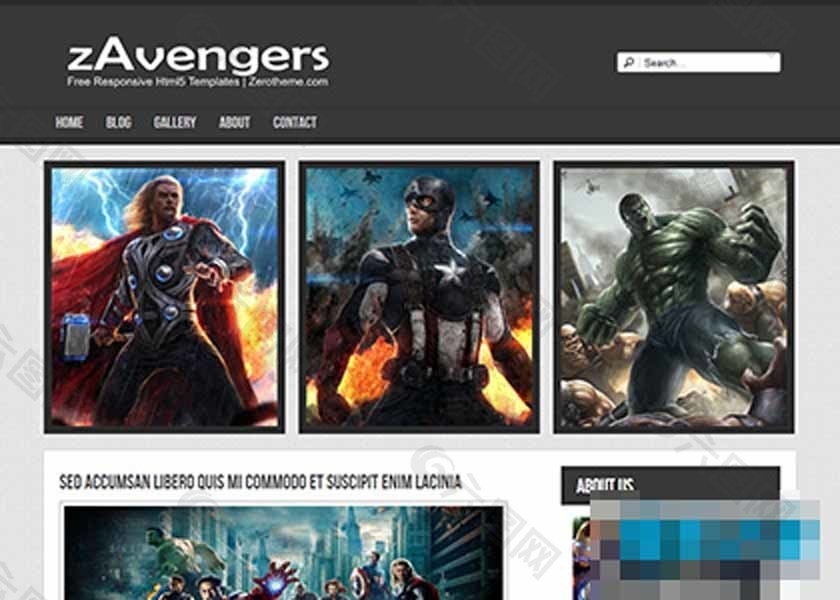Click the About Us sidebar heading
The width and height of the screenshot is (840, 600).
605,485
